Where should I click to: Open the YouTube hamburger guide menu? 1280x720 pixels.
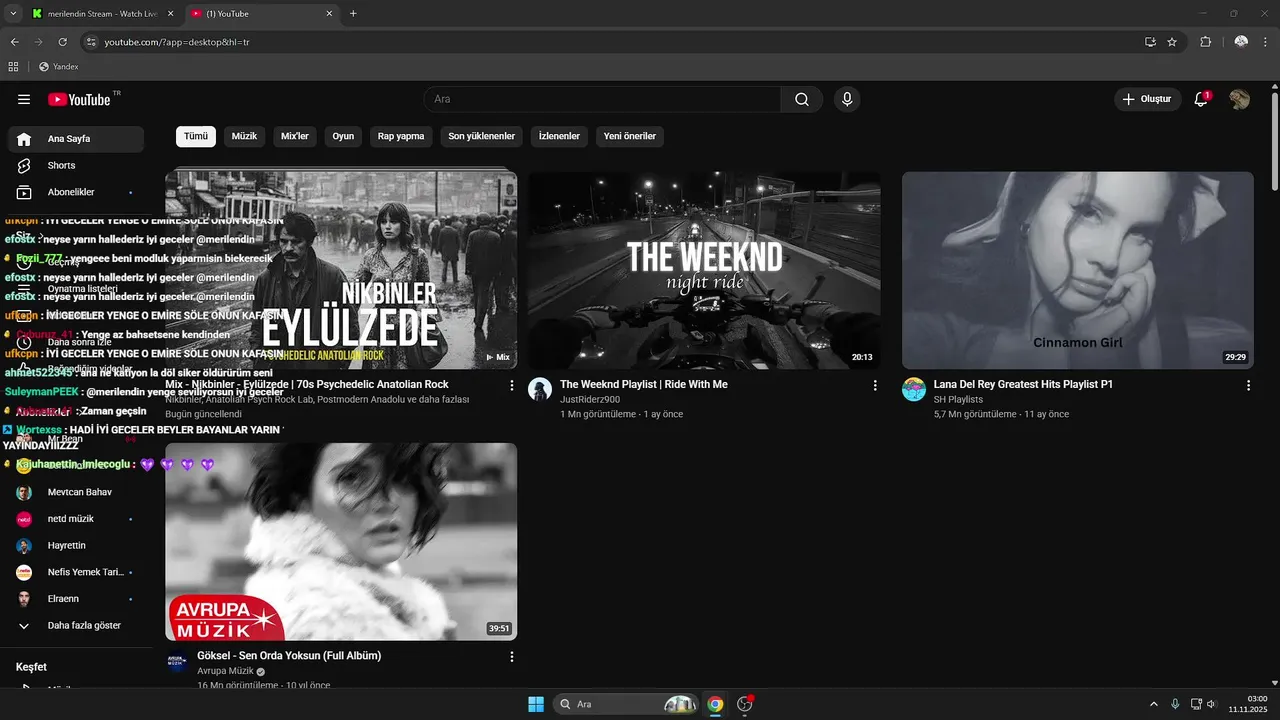[x=24, y=99]
